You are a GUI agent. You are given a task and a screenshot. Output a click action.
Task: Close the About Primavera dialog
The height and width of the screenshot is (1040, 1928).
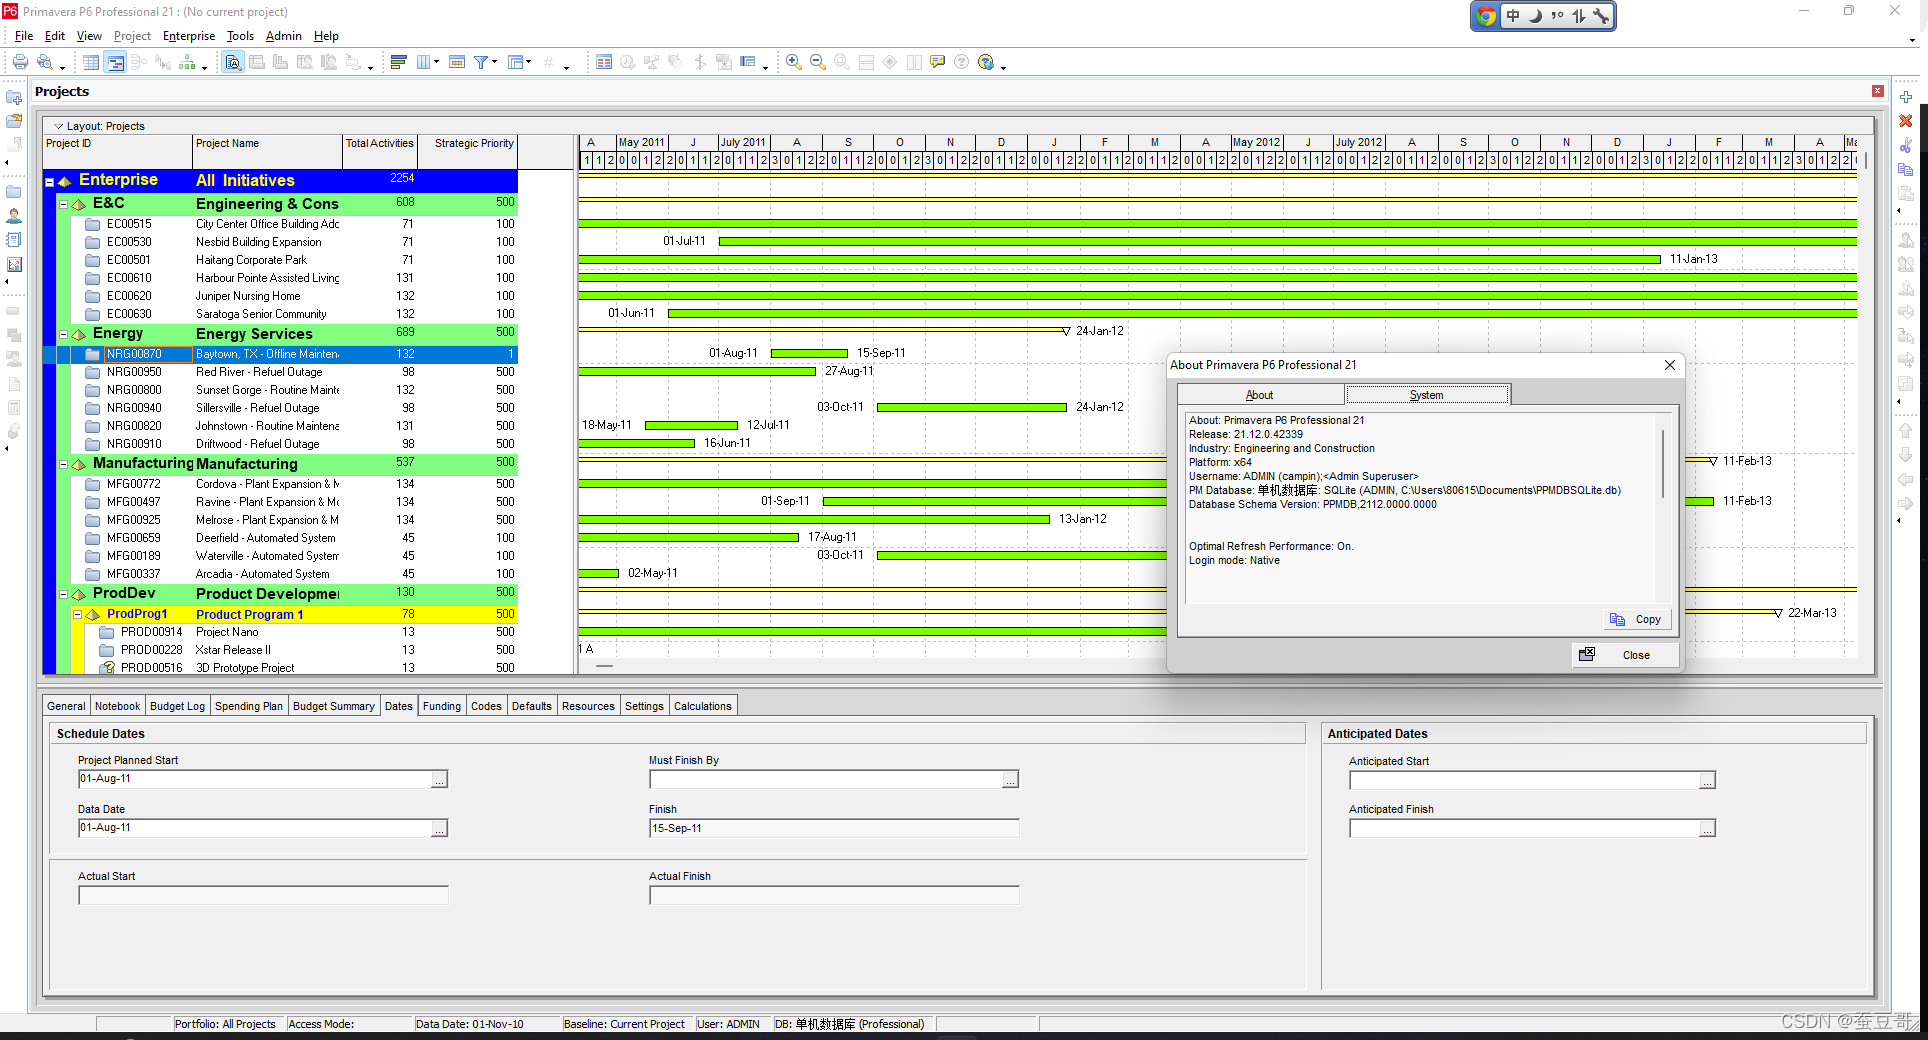[1669, 365]
